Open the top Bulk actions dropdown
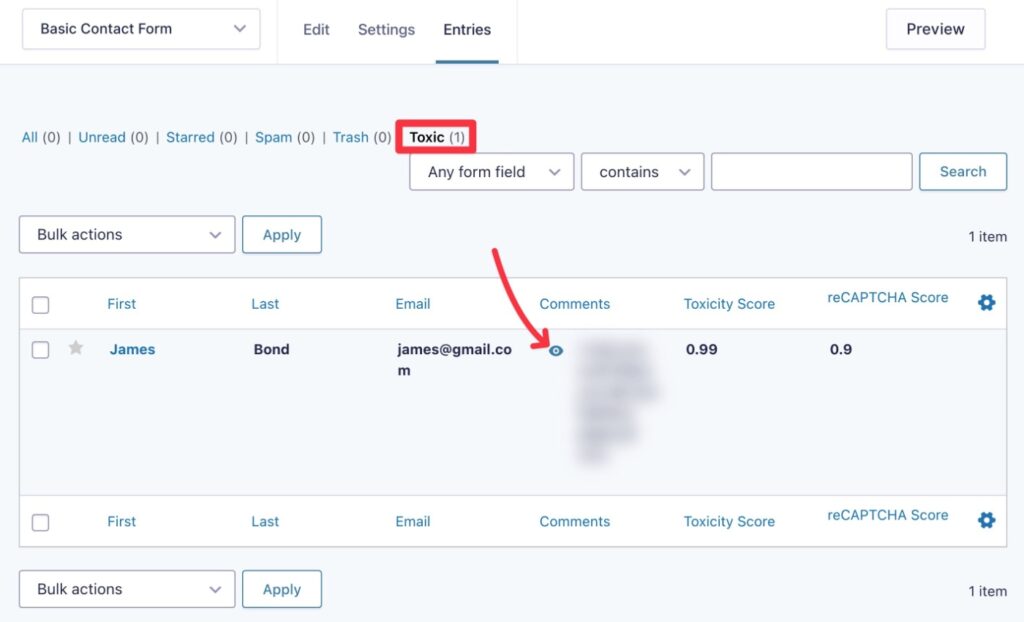The width and height of the screenshot is (1024, 622). point(126,234)
